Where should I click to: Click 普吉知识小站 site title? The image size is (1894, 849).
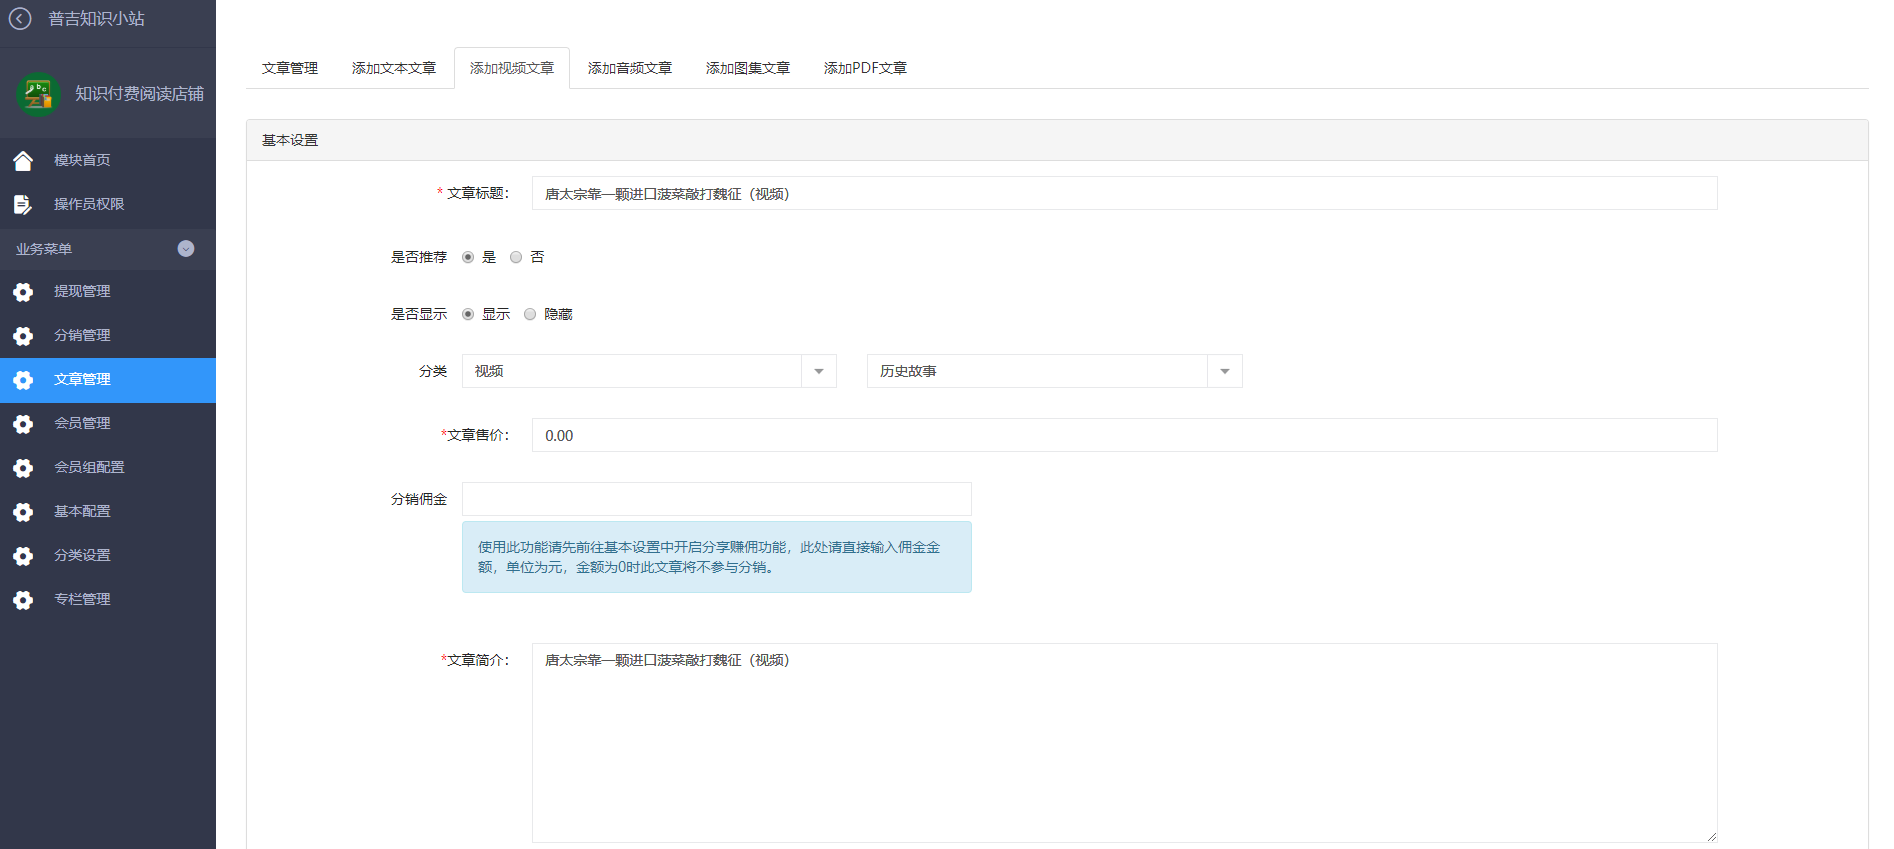click(x=97, y=19)
